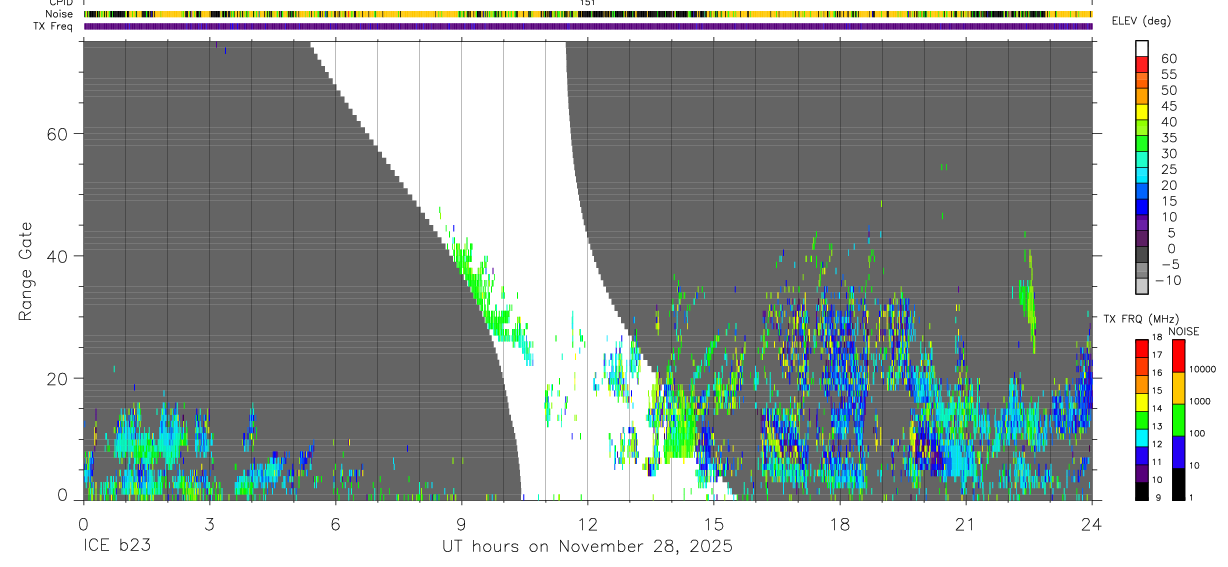
Task: Click TX frequency legend label 18
Action: pos(1158,338)
